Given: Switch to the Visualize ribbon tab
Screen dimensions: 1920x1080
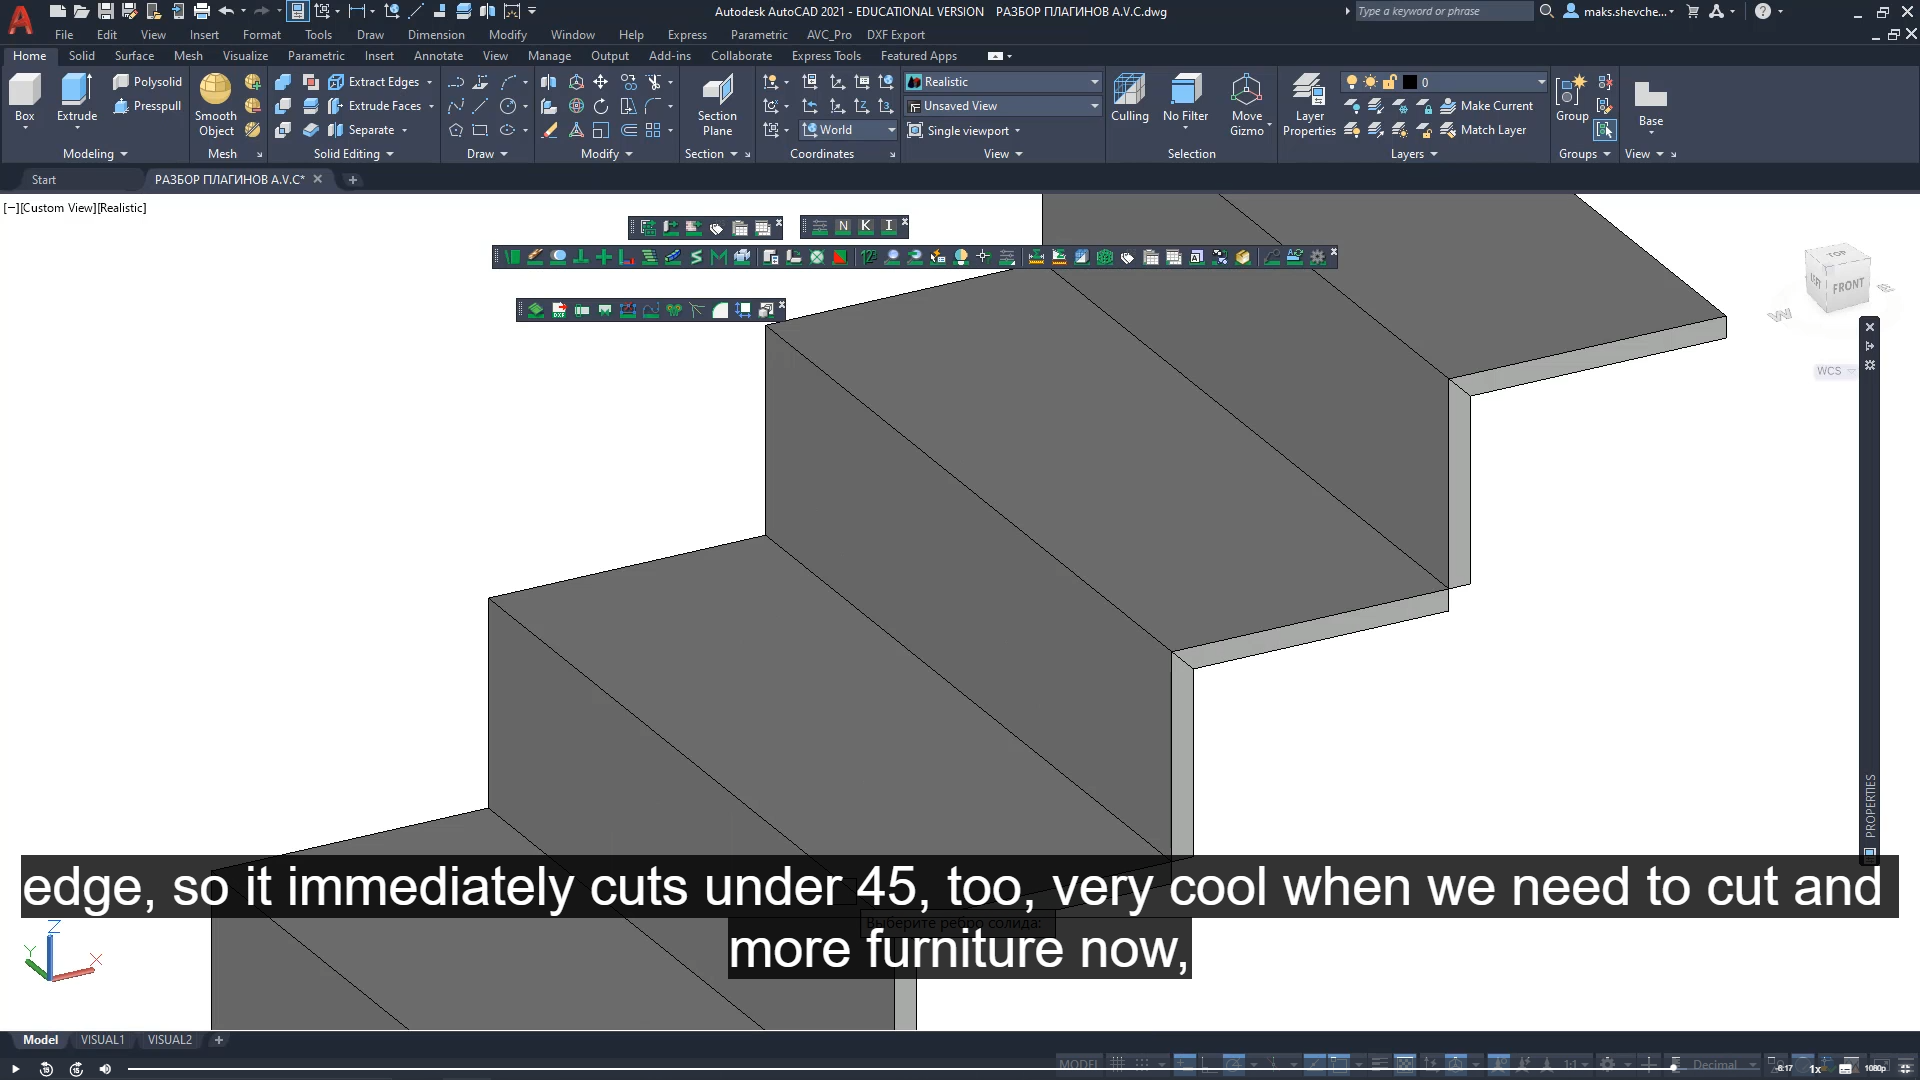Looking at the screenshot, I should pyautogui.click(x=245, y=56).
